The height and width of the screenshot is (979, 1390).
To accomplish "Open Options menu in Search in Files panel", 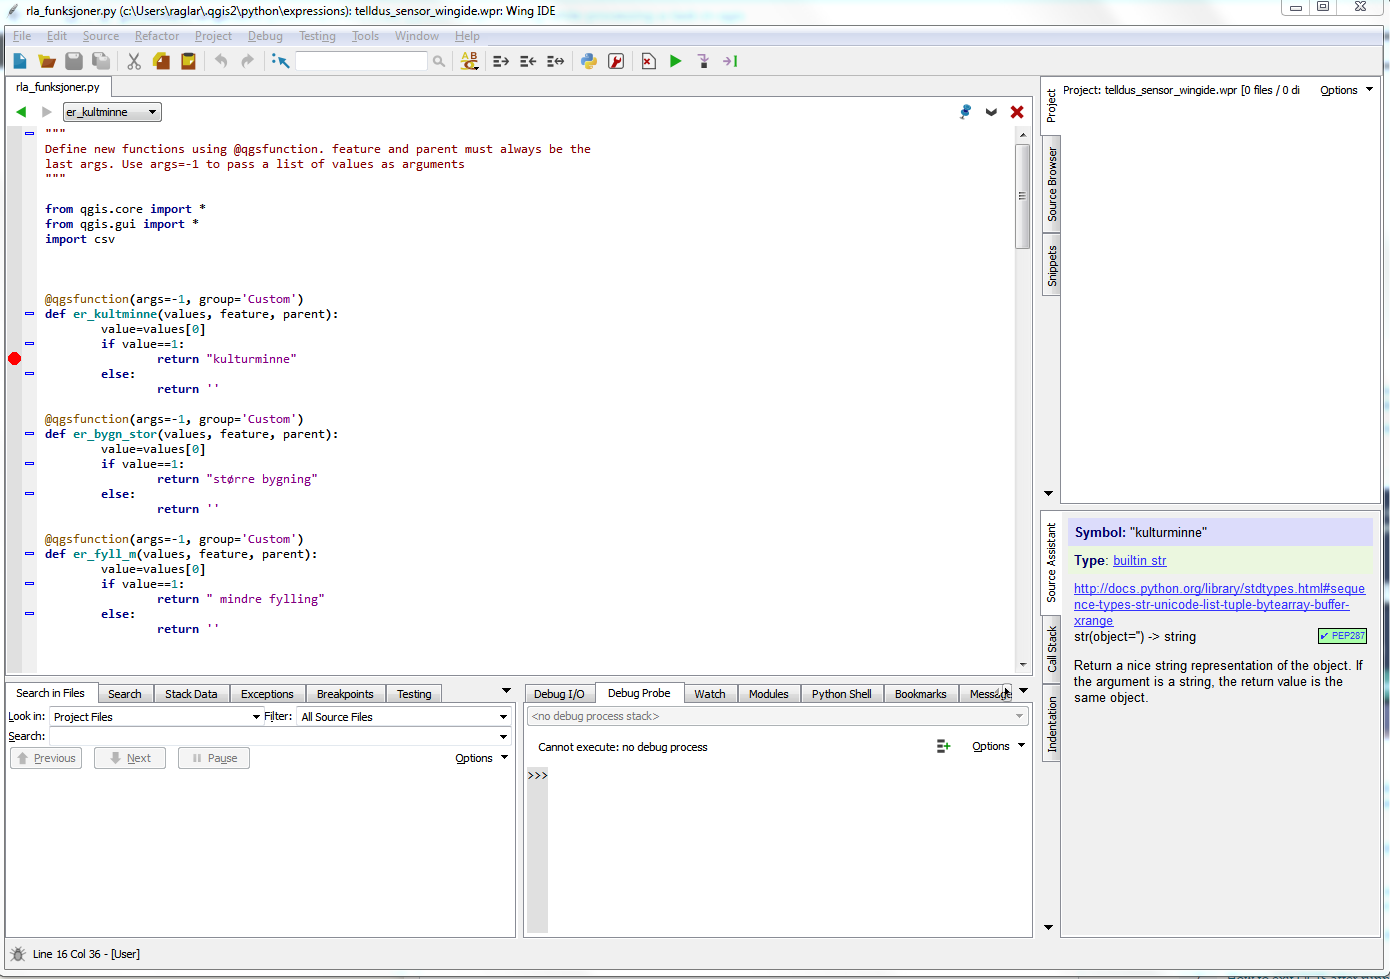I will point(481,758).
